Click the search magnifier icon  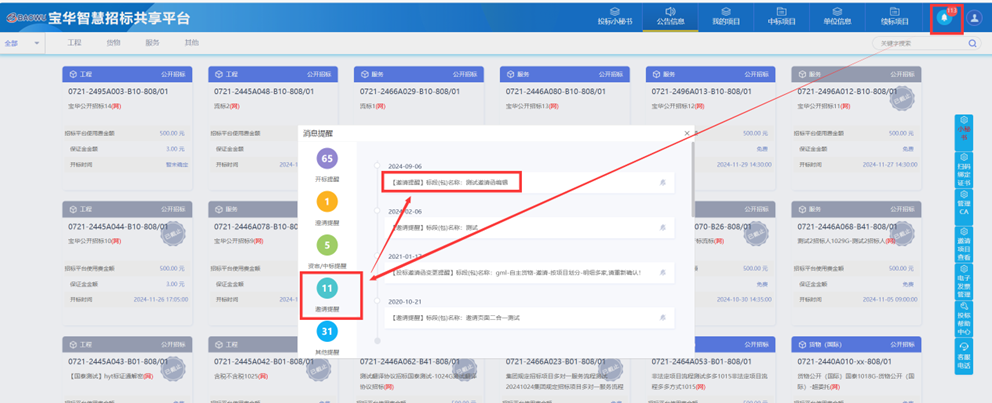[972, 44]
